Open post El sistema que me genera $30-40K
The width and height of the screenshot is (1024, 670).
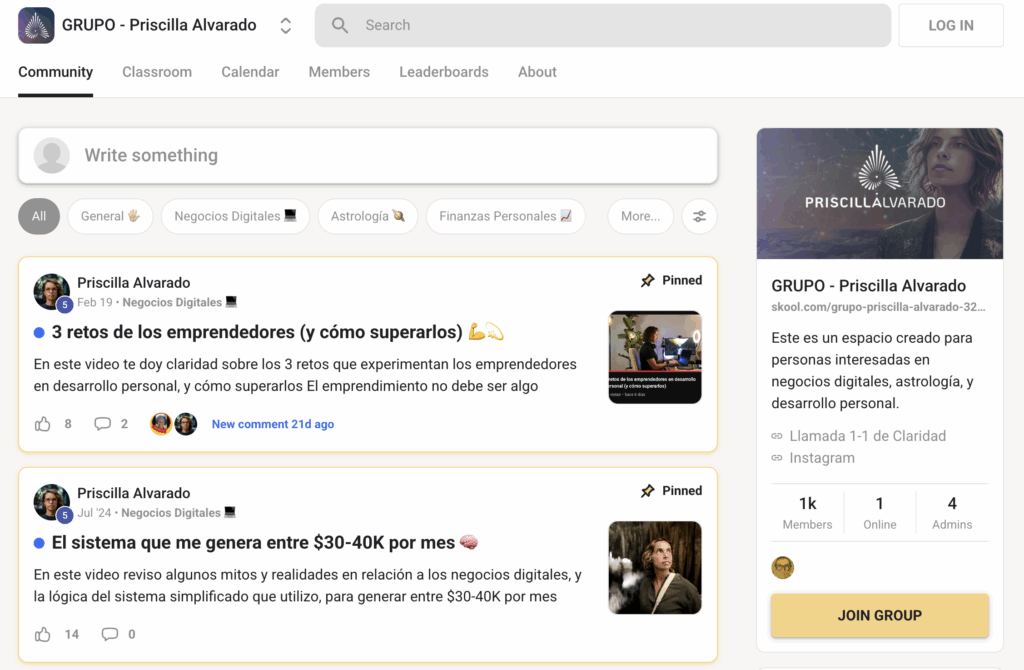click(x=265, y=543)
